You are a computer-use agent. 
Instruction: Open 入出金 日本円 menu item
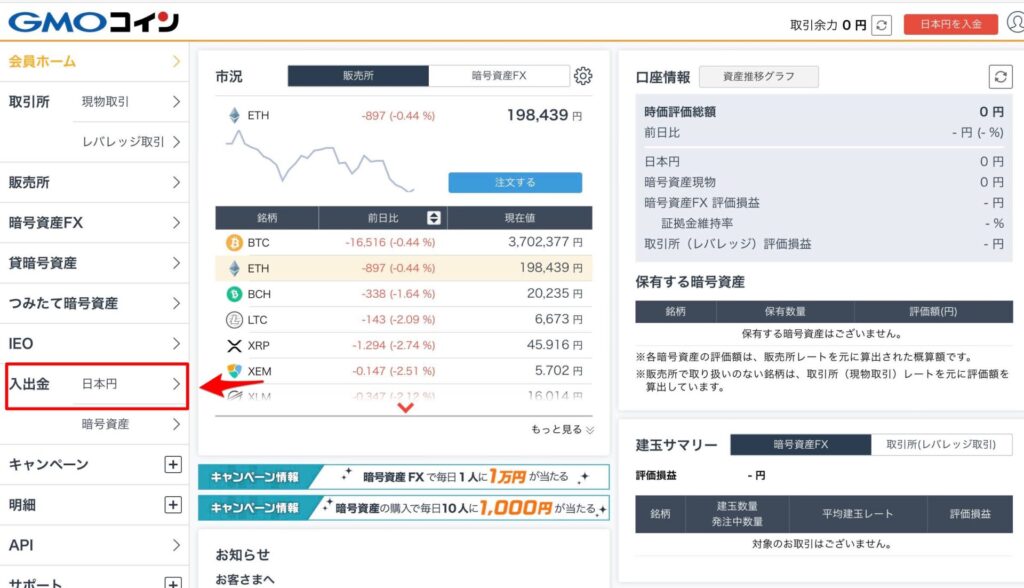(x=97, y=386)
